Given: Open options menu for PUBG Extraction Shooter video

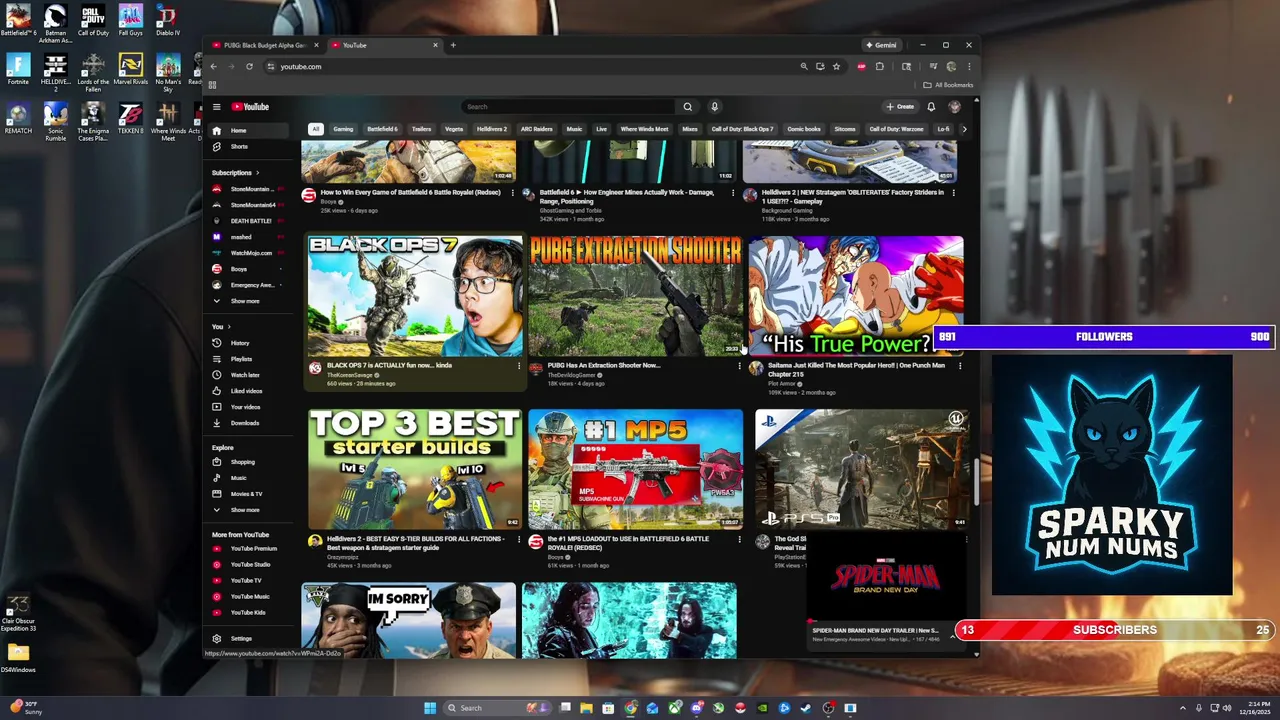Looking at the screenshot, I should [739, 366].
